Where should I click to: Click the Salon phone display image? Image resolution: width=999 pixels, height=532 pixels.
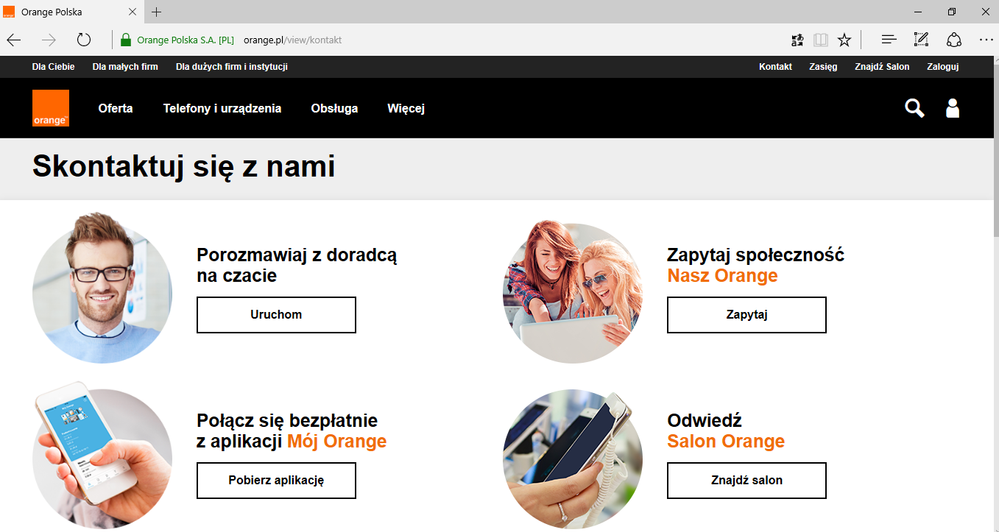click(573, 459)
